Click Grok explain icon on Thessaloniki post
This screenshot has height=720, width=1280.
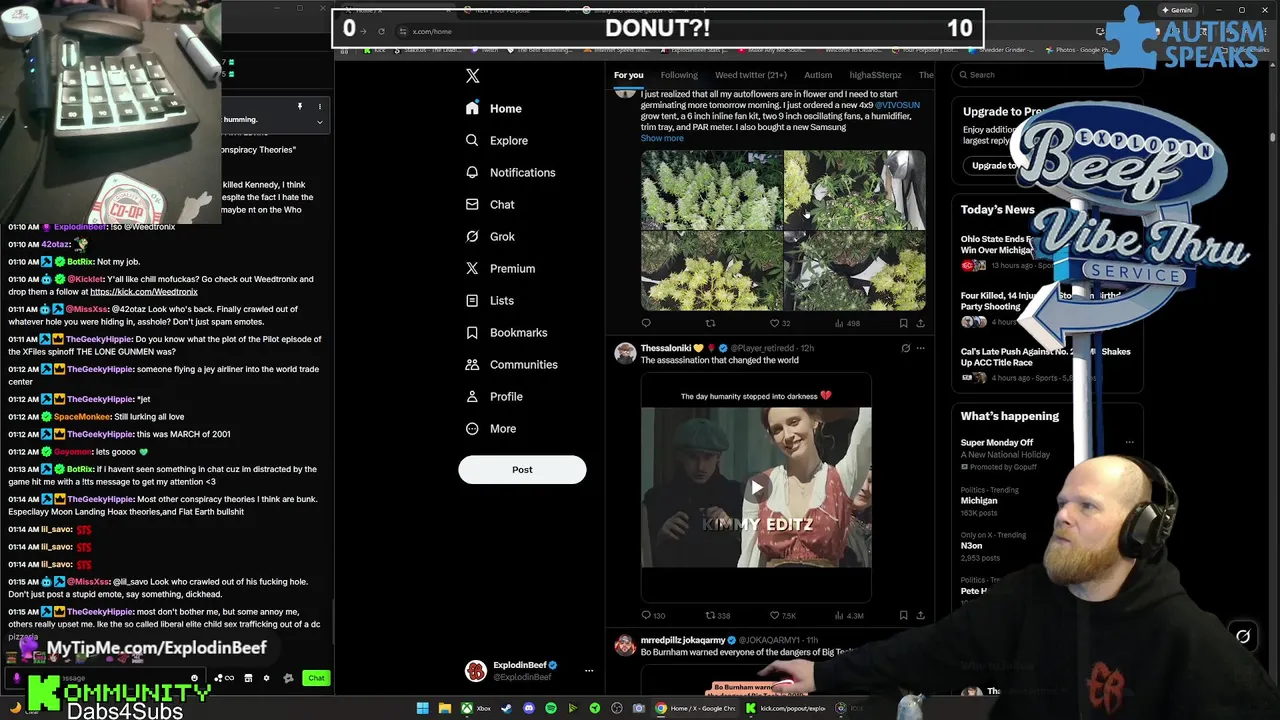tap(905, 348)
